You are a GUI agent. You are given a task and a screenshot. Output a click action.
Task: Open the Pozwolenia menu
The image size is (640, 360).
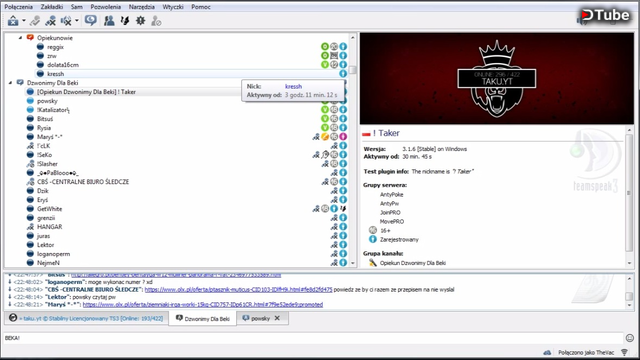(x=105, y=7)
